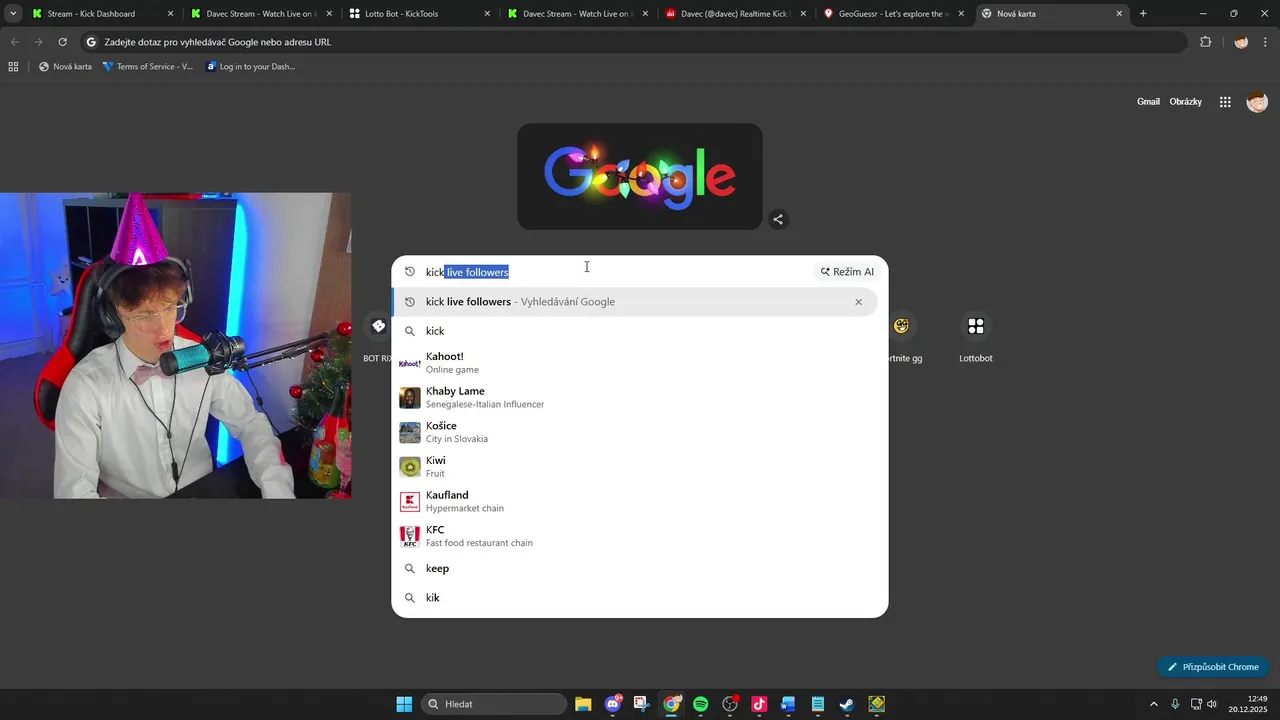Open TikTok app from the taskbar
1280x720 pixels.
[x=759, y=704]
